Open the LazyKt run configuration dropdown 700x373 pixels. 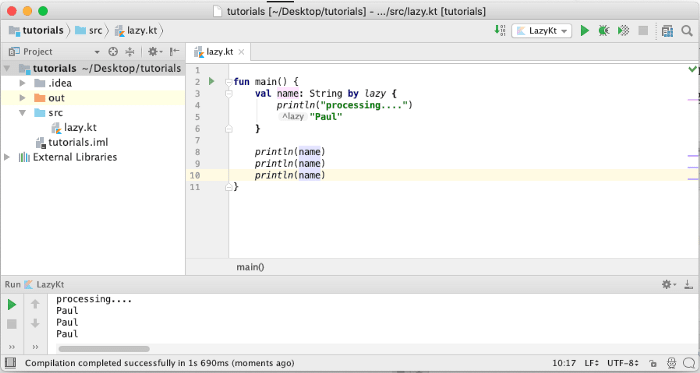click(542, 31)
